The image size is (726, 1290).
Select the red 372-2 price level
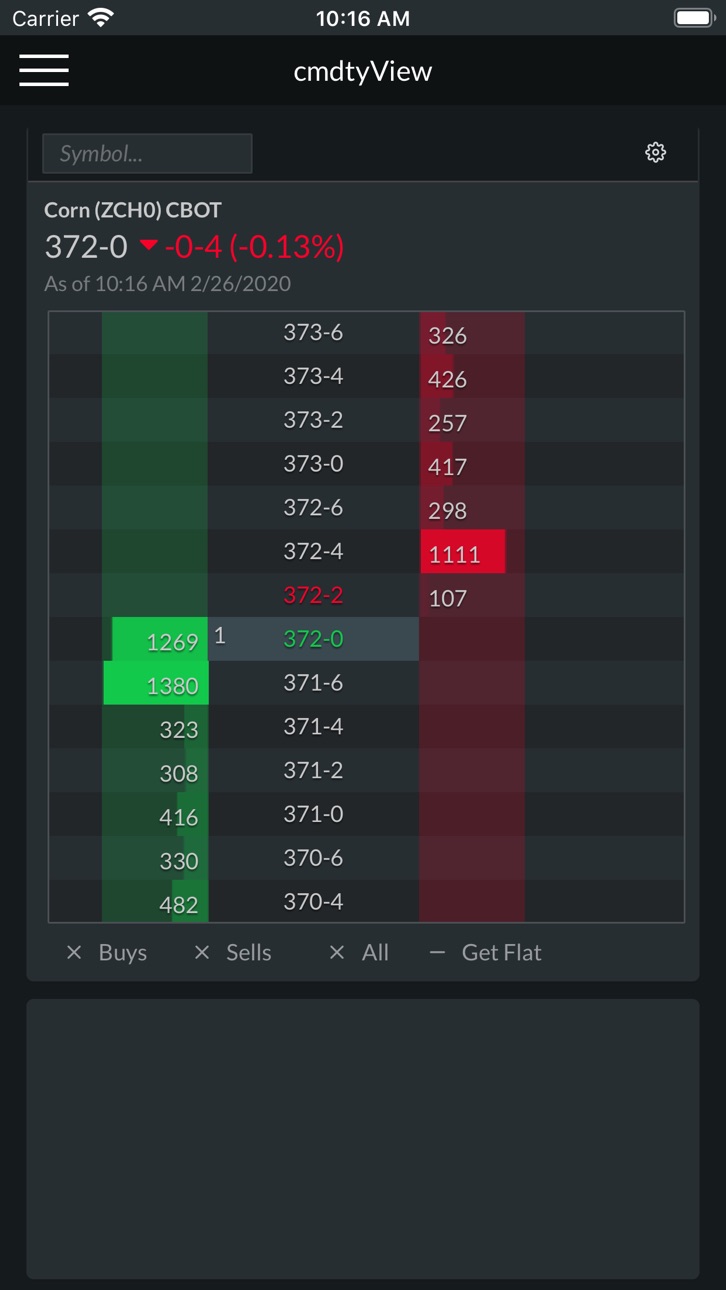313,595
